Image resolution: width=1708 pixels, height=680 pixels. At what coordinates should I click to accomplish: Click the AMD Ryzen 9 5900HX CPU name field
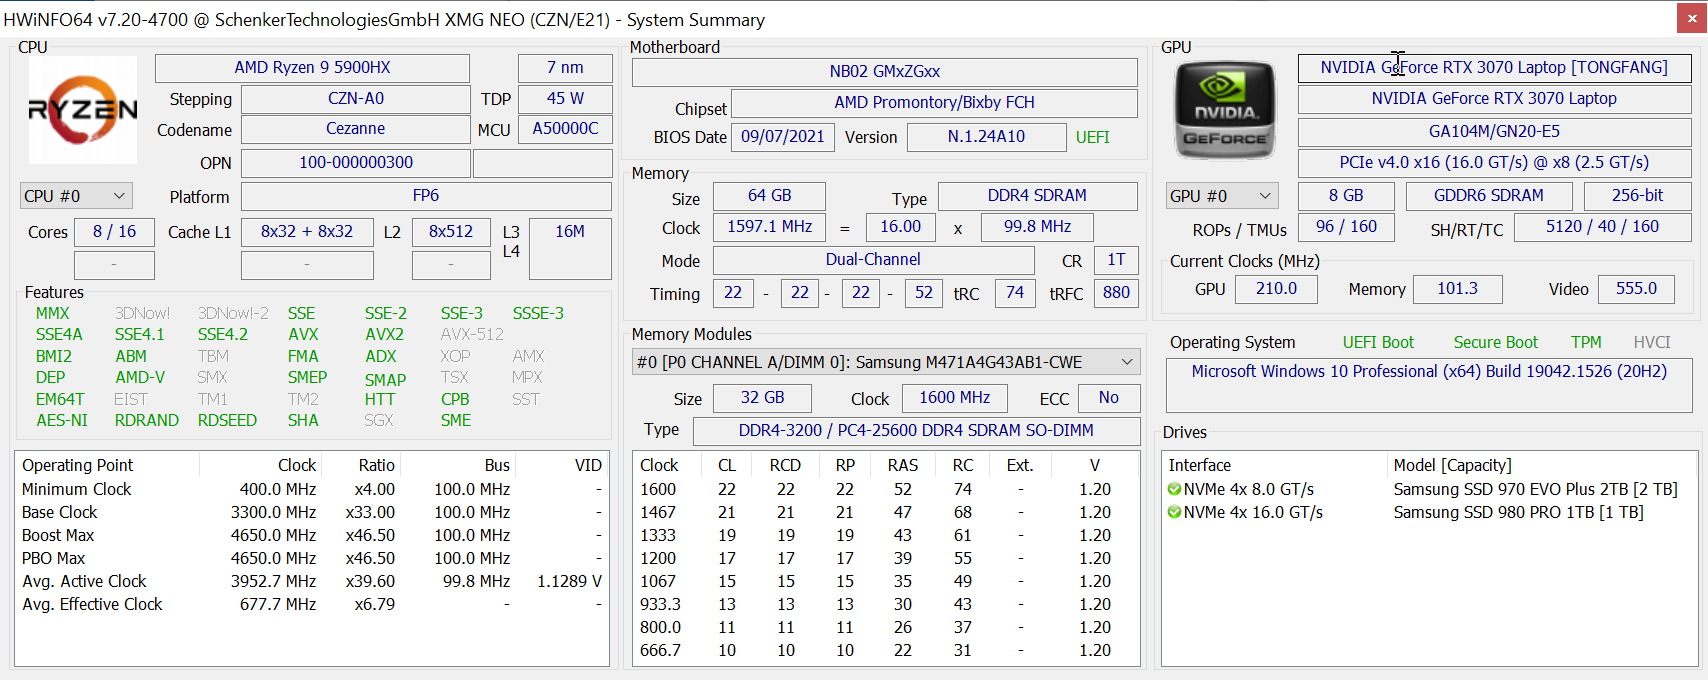click(312, 68)
